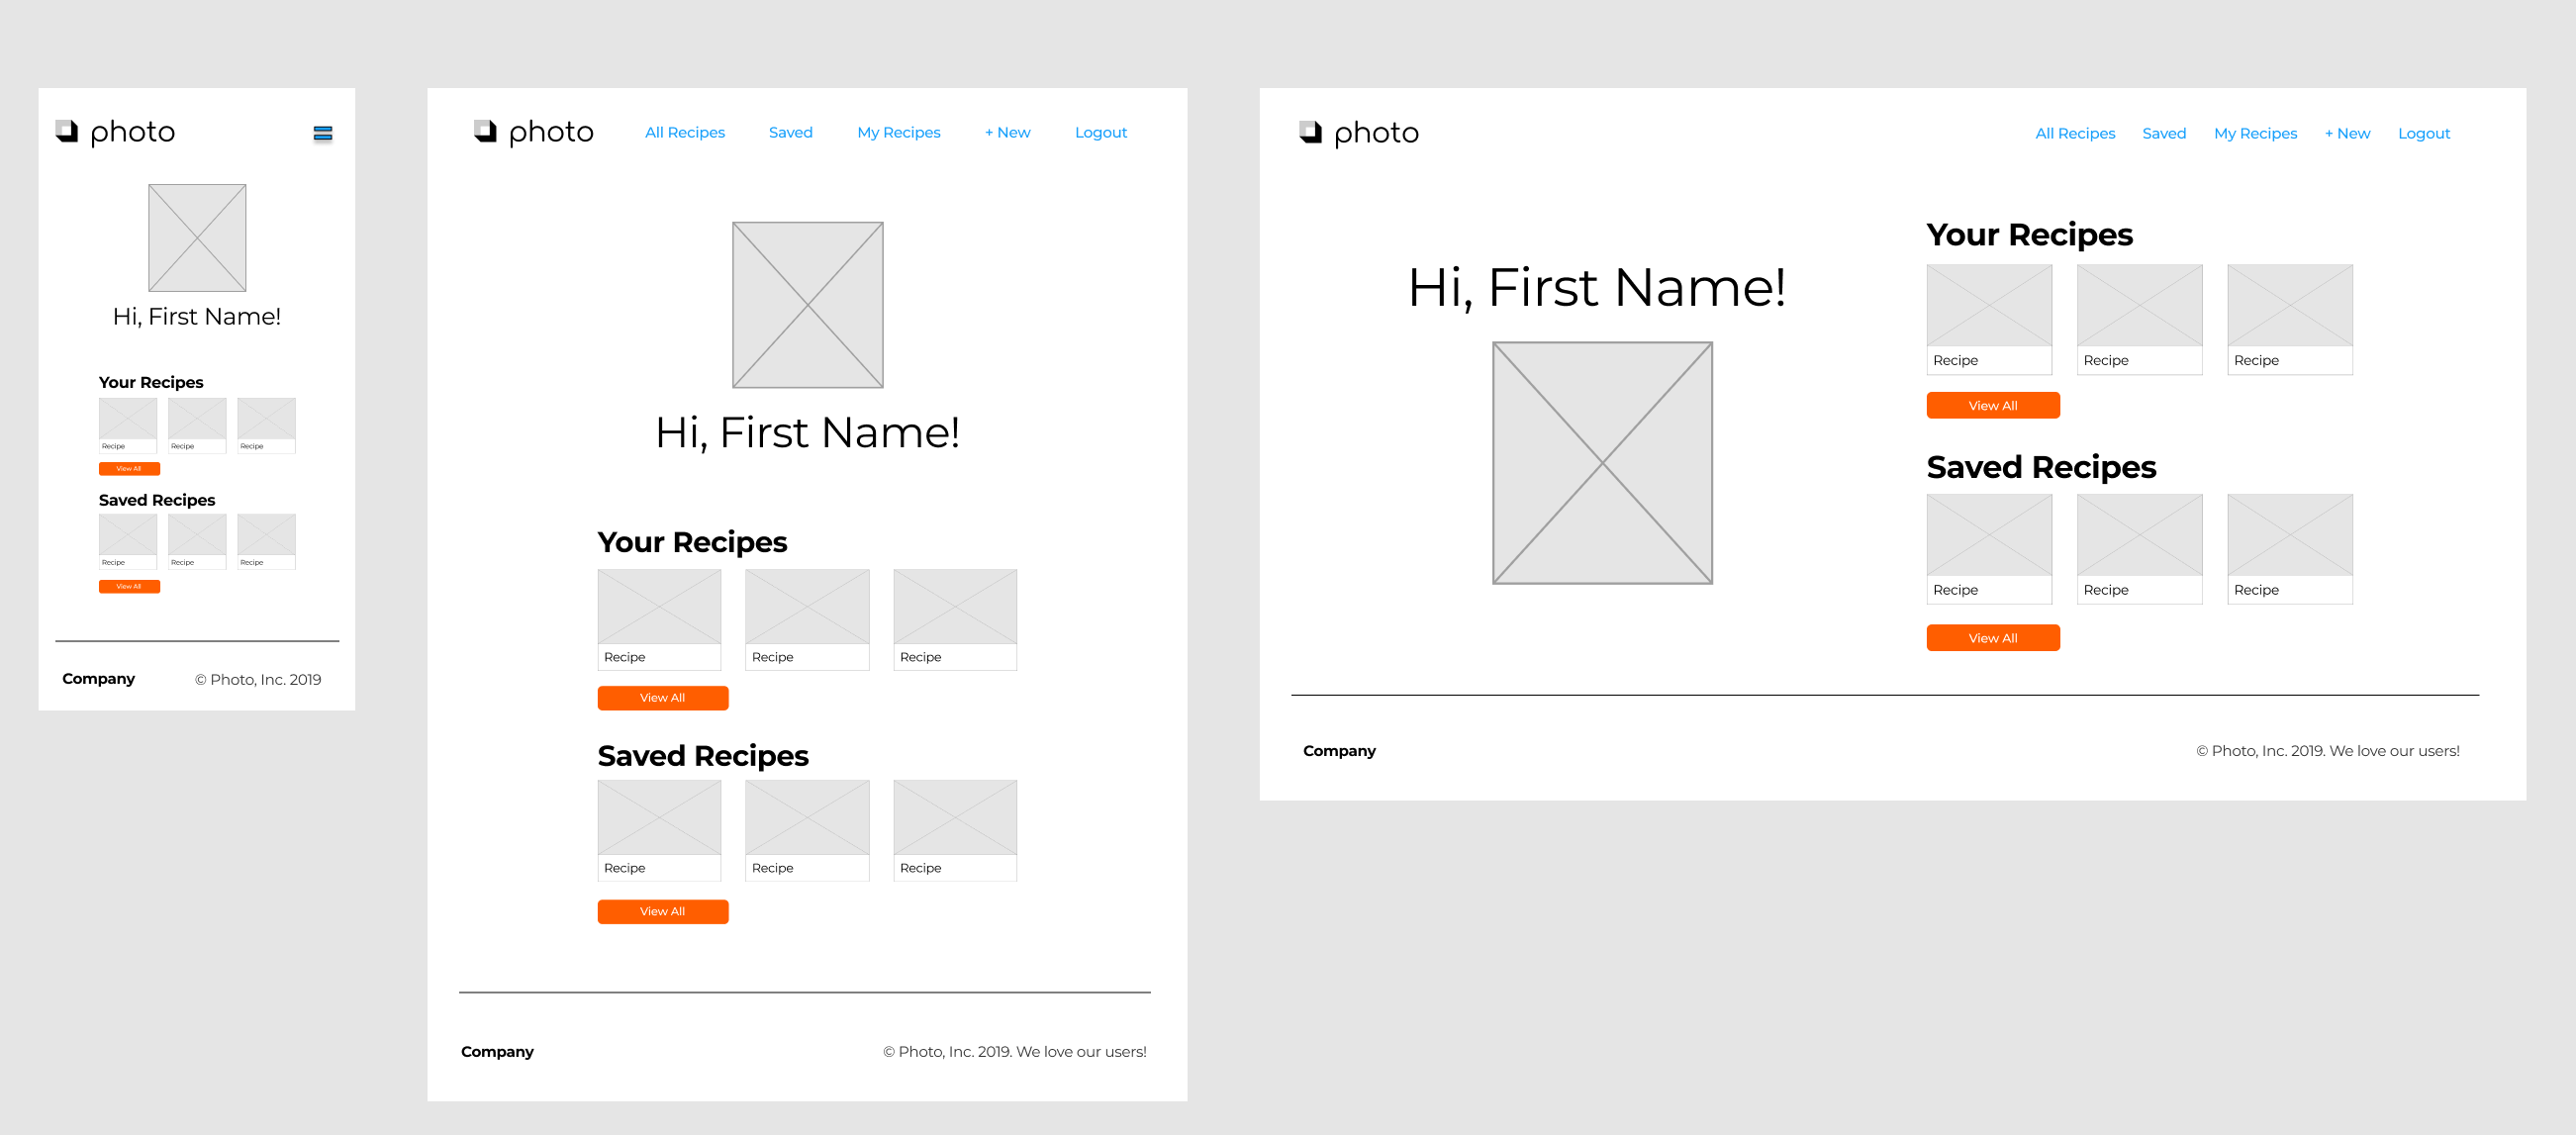
Task: Open first Your Recipes card, desktop mockup
Action: coord(1989,320)
